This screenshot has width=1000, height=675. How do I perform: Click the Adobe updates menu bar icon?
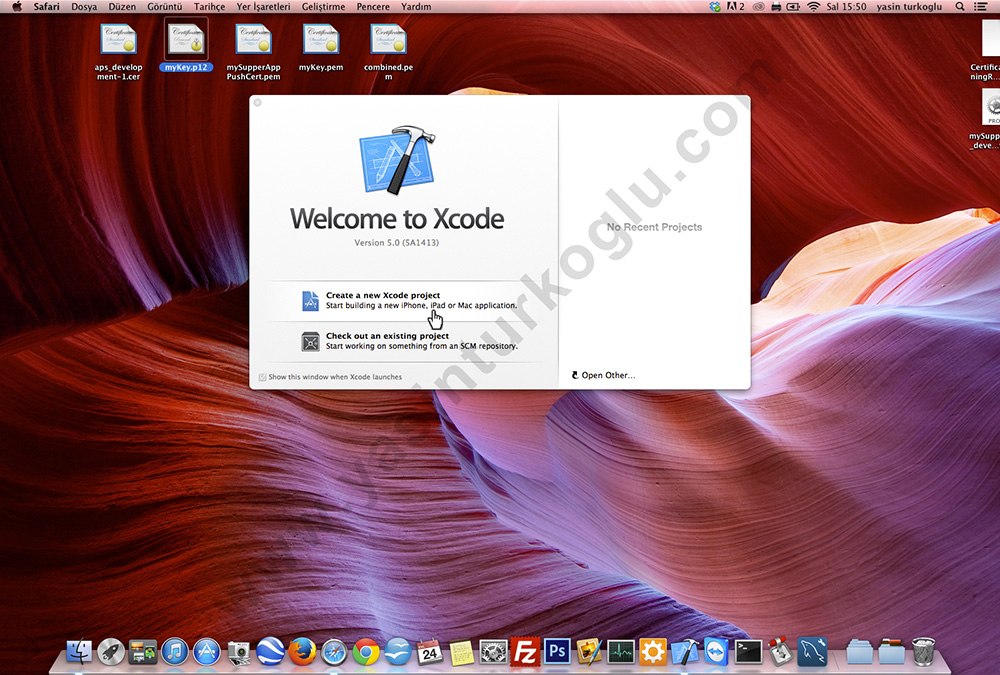[x=735, y=6]
